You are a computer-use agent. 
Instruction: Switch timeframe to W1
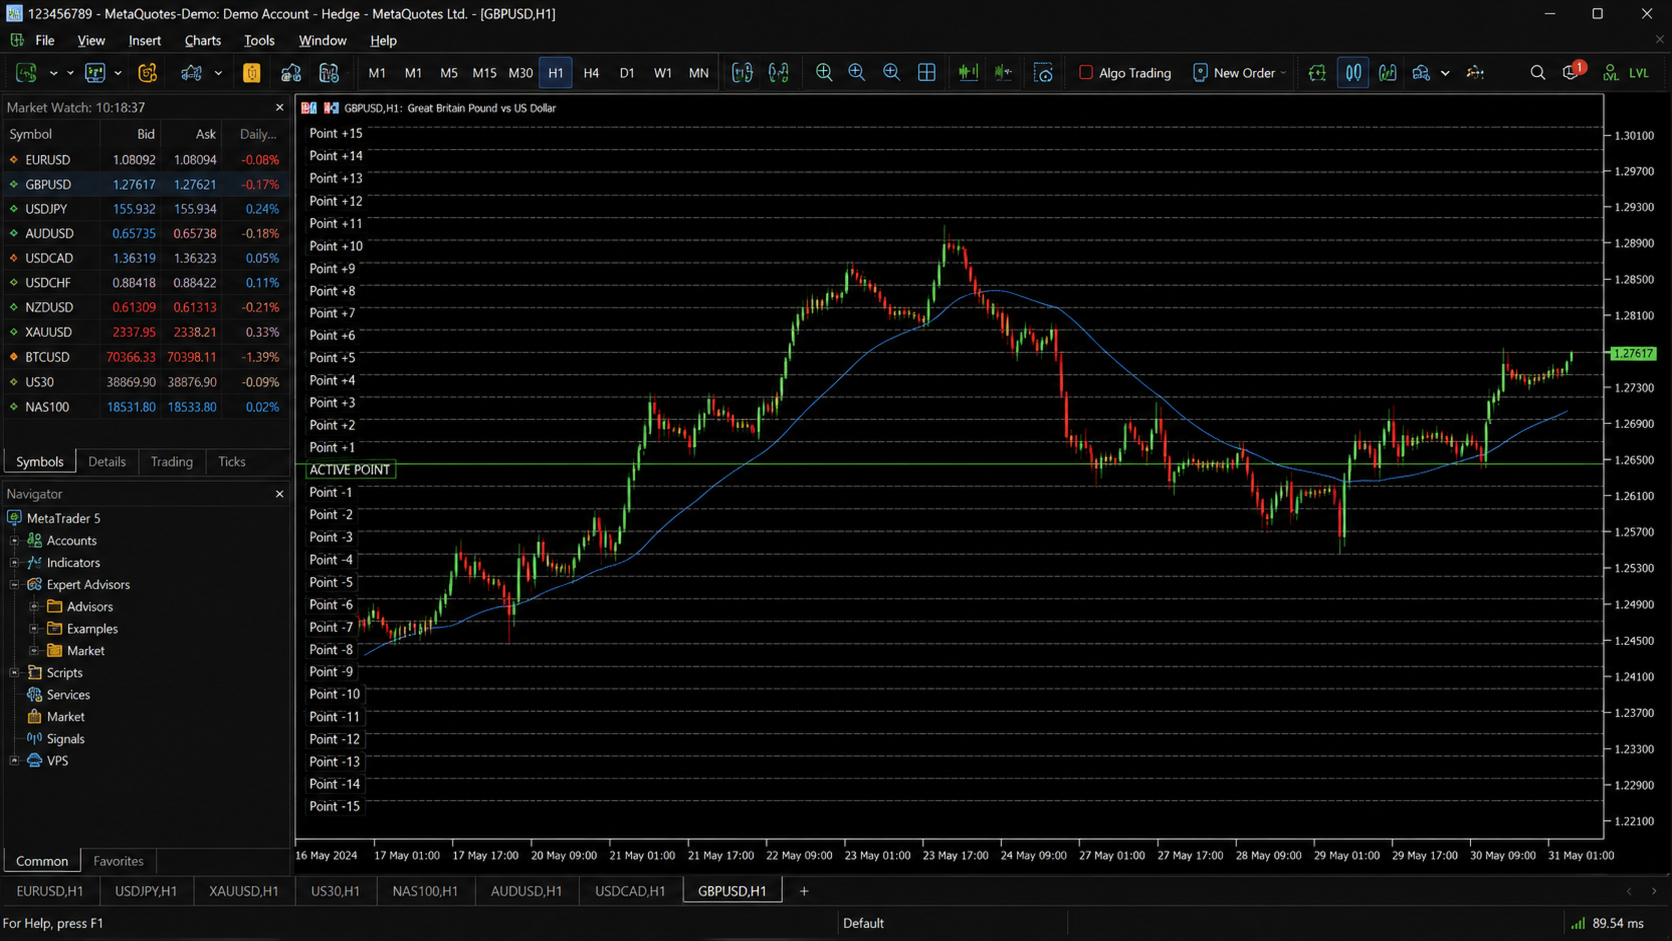662,73
